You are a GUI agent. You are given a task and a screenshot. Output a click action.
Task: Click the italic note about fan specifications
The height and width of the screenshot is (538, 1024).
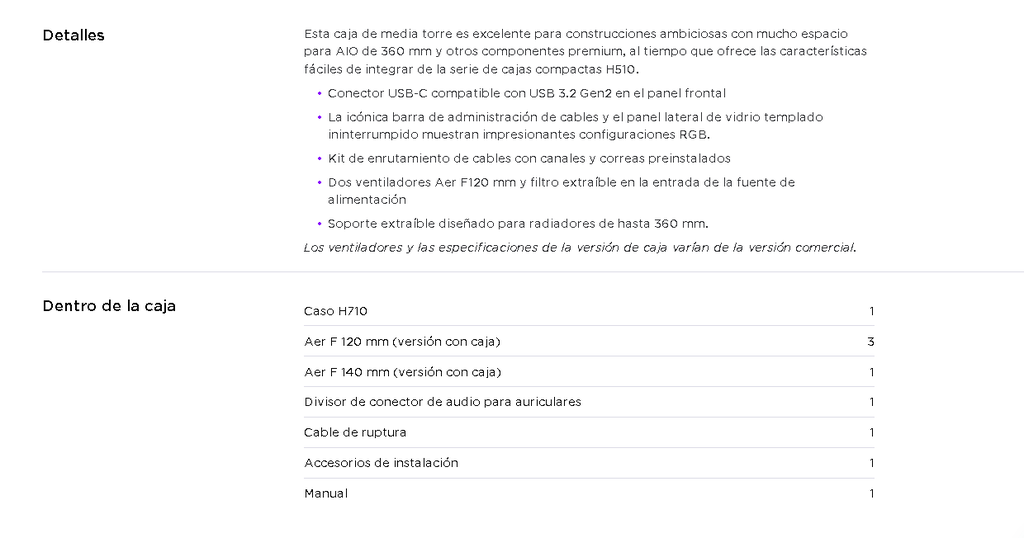click(580, 247)
